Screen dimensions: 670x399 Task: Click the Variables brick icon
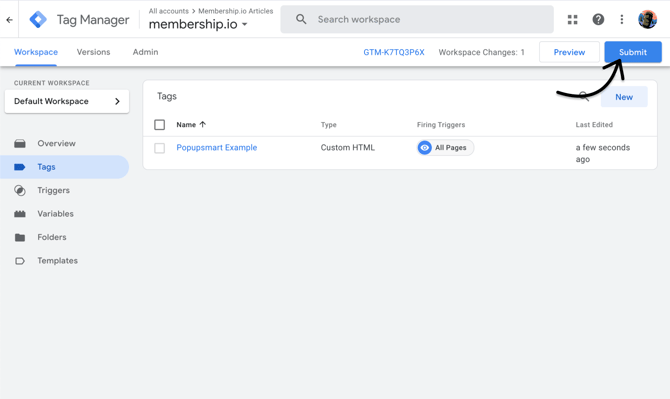click(20, 214)
